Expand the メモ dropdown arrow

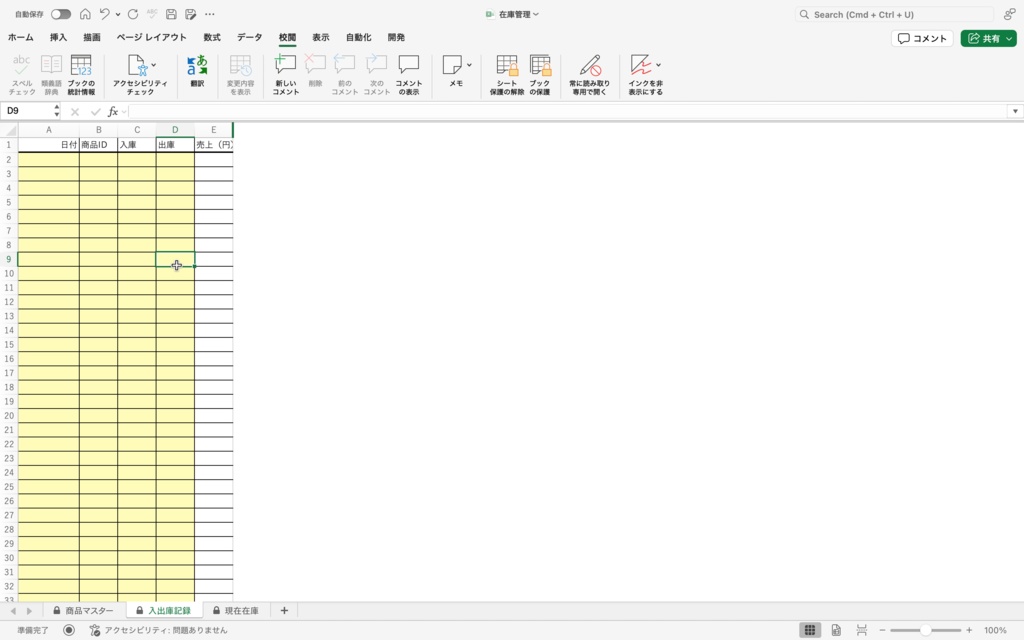[x=469, y=65]
